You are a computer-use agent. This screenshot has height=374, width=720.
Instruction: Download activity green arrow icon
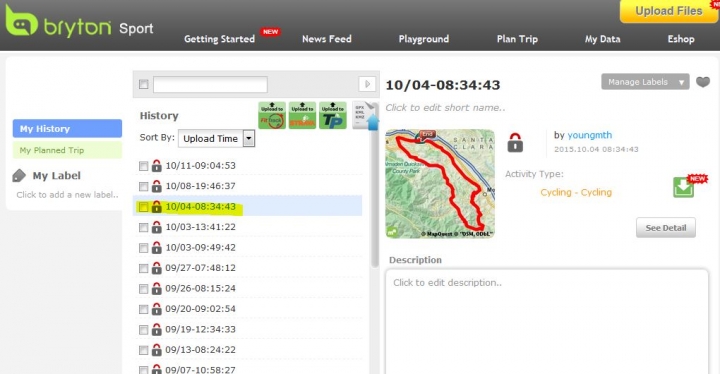point(683,187)
